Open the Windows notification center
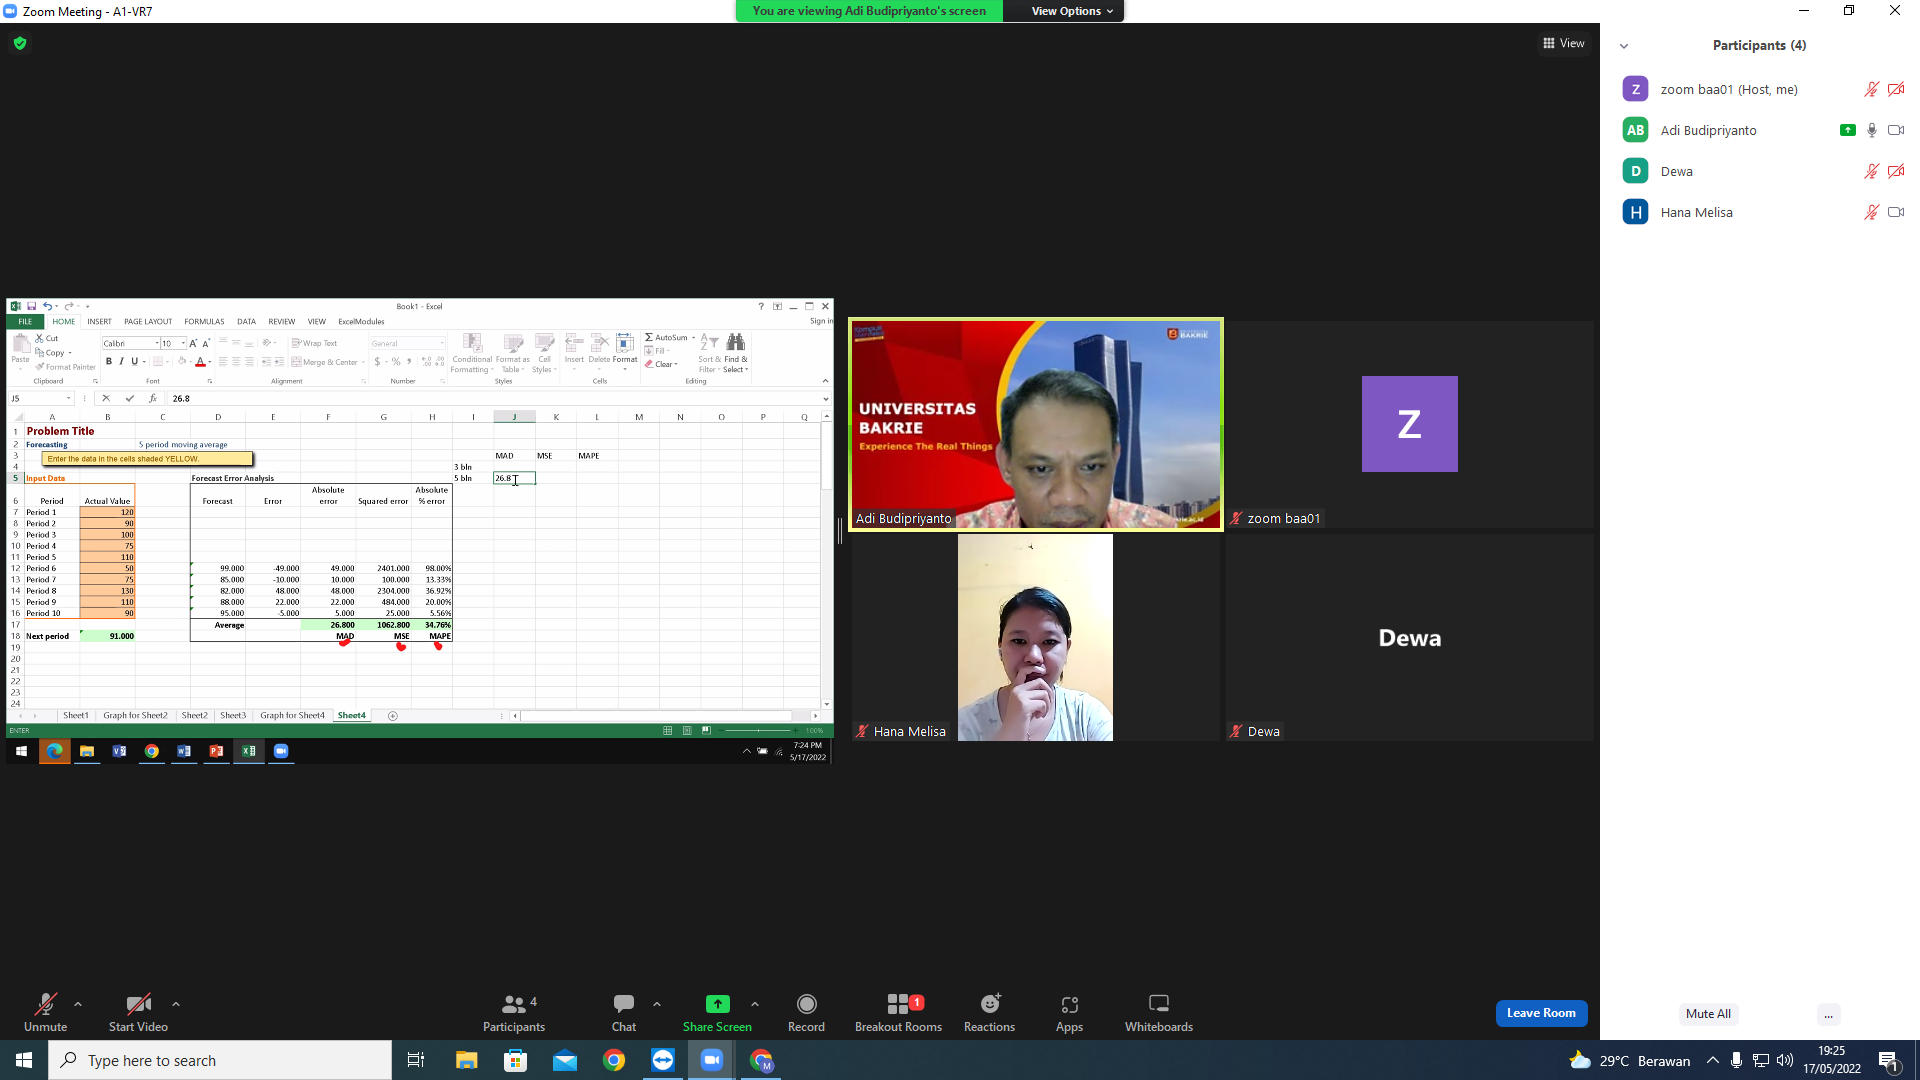Image resolution: width=1920 pixels, height=1080 pixels. tap(1888, 1060)
